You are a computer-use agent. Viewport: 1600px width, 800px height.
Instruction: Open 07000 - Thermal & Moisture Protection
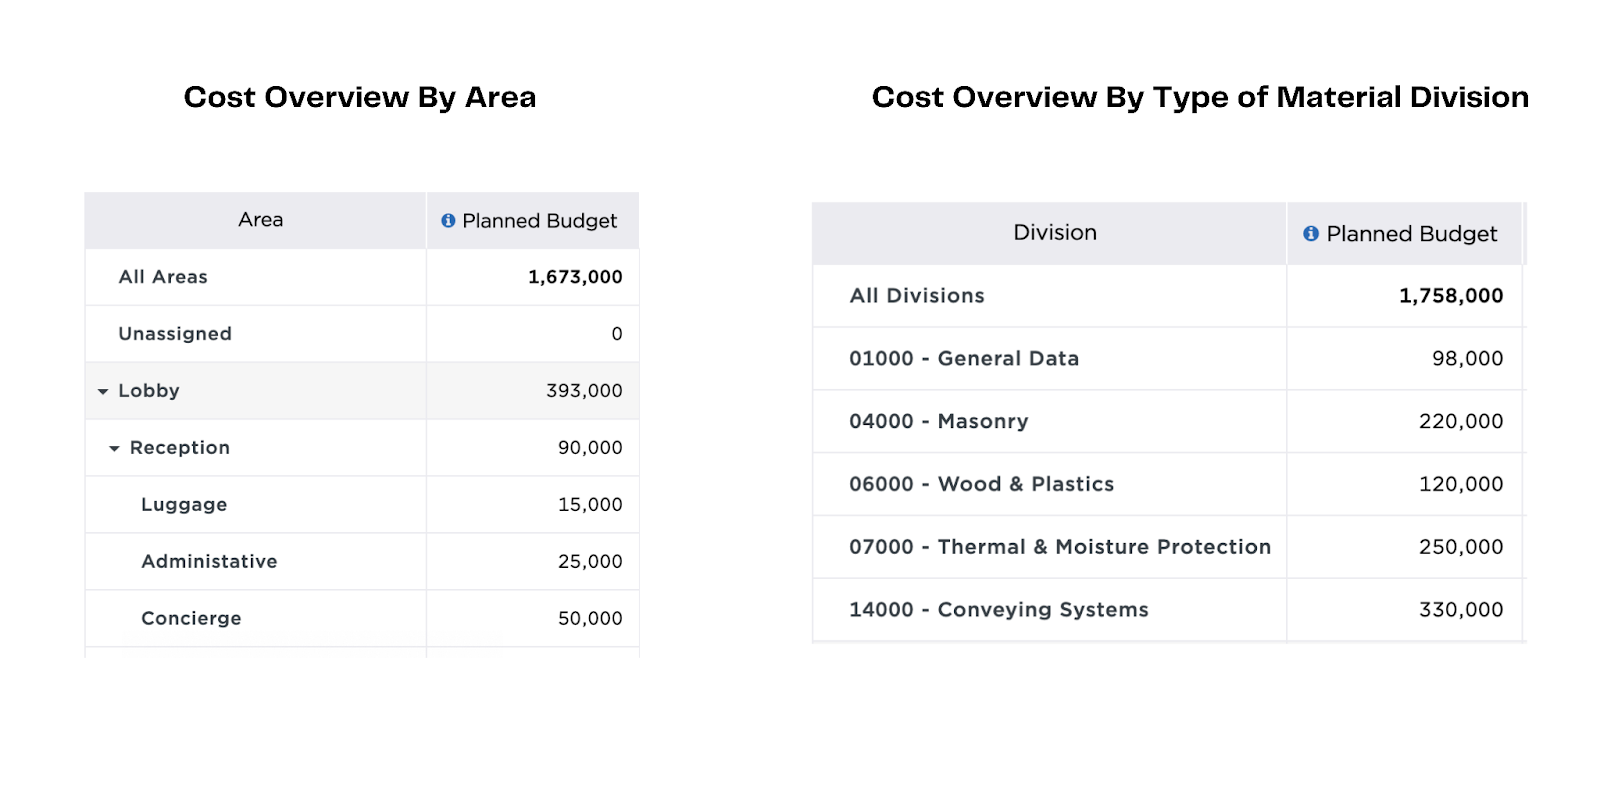click(x=1060, y=547)
